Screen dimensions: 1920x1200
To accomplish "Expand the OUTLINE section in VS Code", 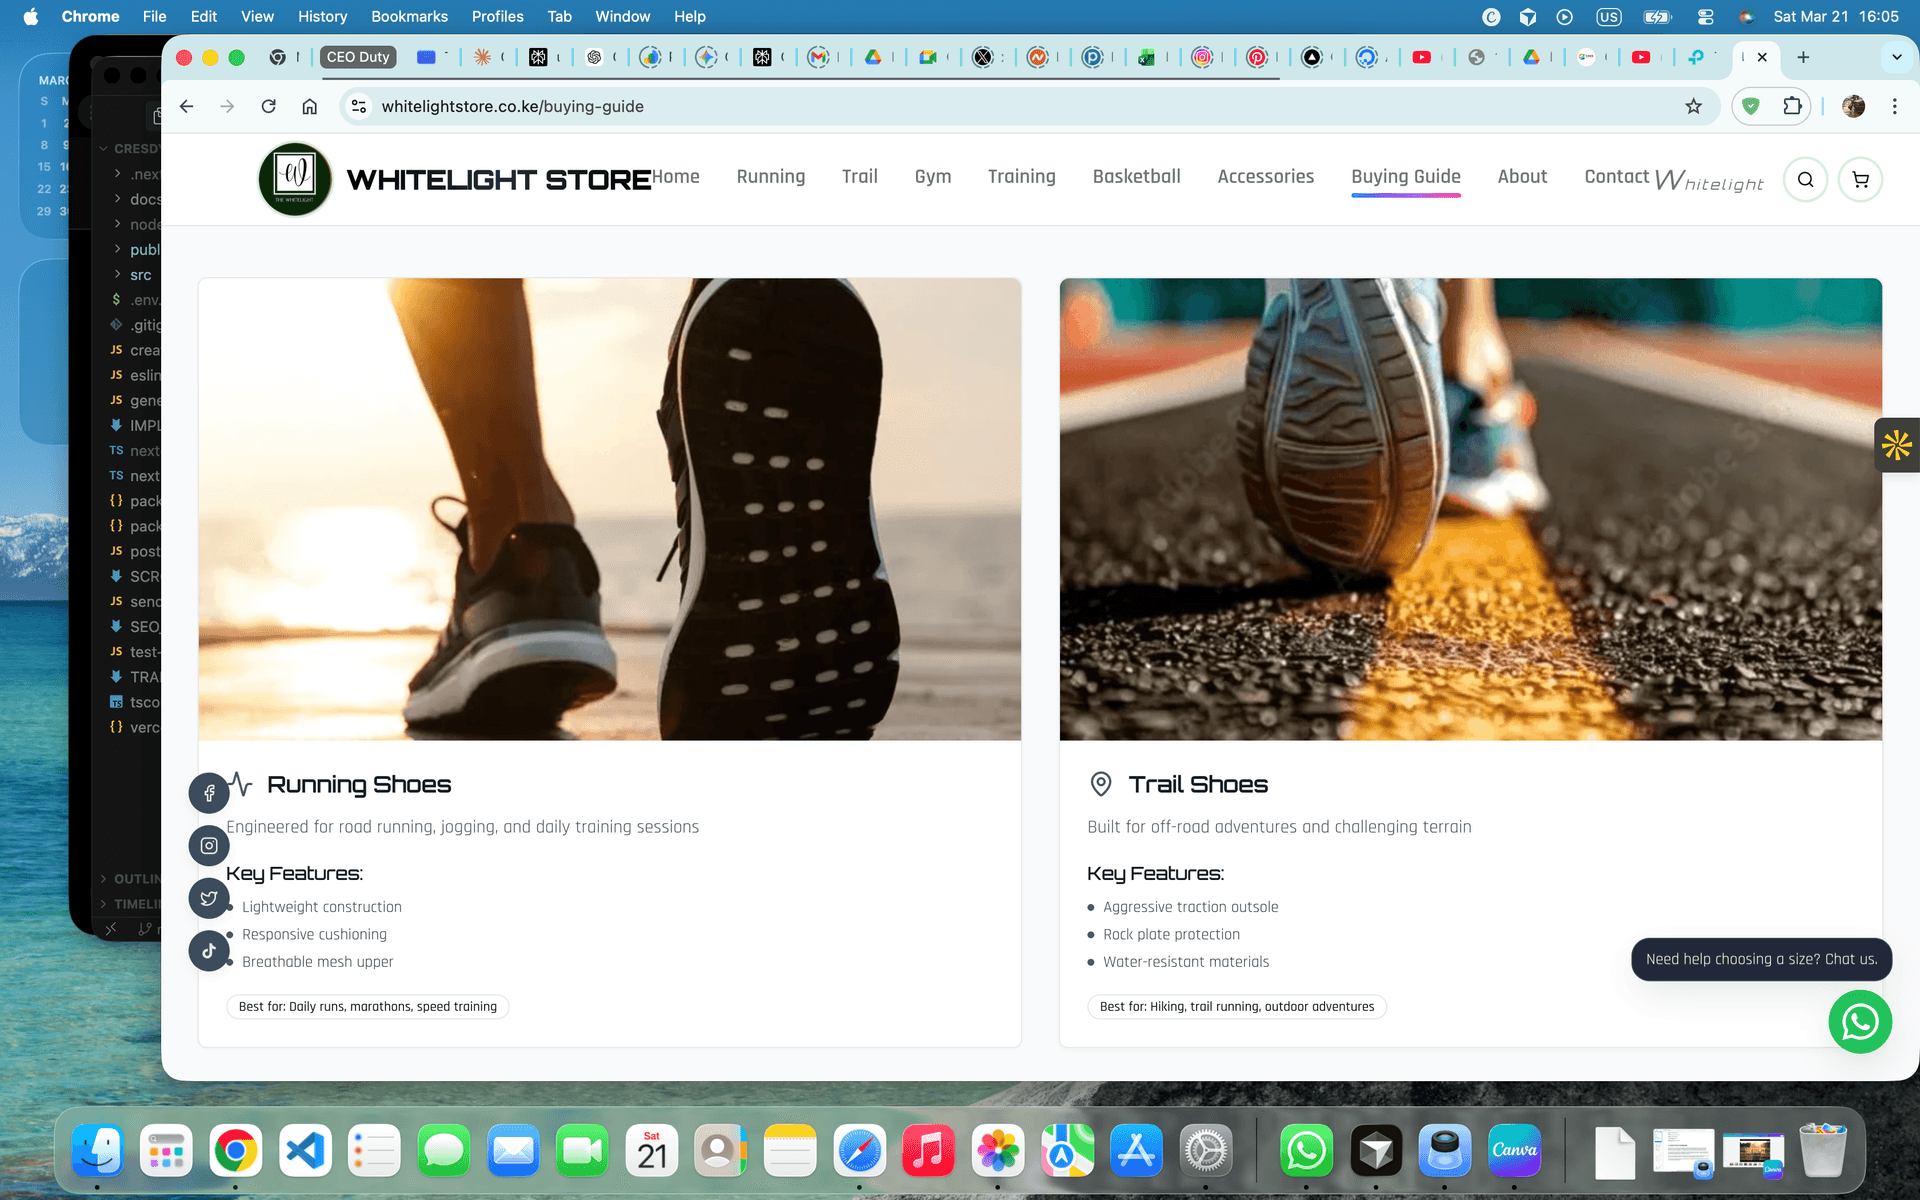I will (130, 878).
